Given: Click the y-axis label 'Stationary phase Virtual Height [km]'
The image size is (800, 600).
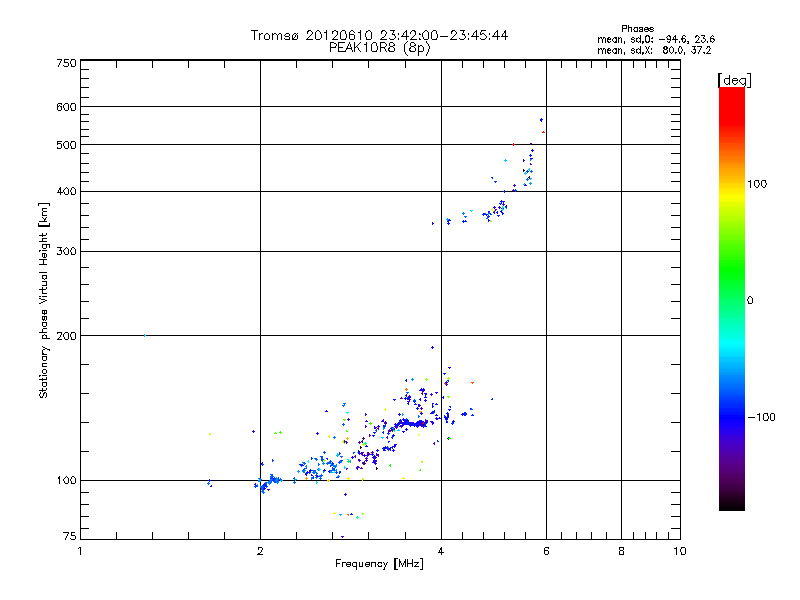Looking at the screenshot, I should point(44,300).
